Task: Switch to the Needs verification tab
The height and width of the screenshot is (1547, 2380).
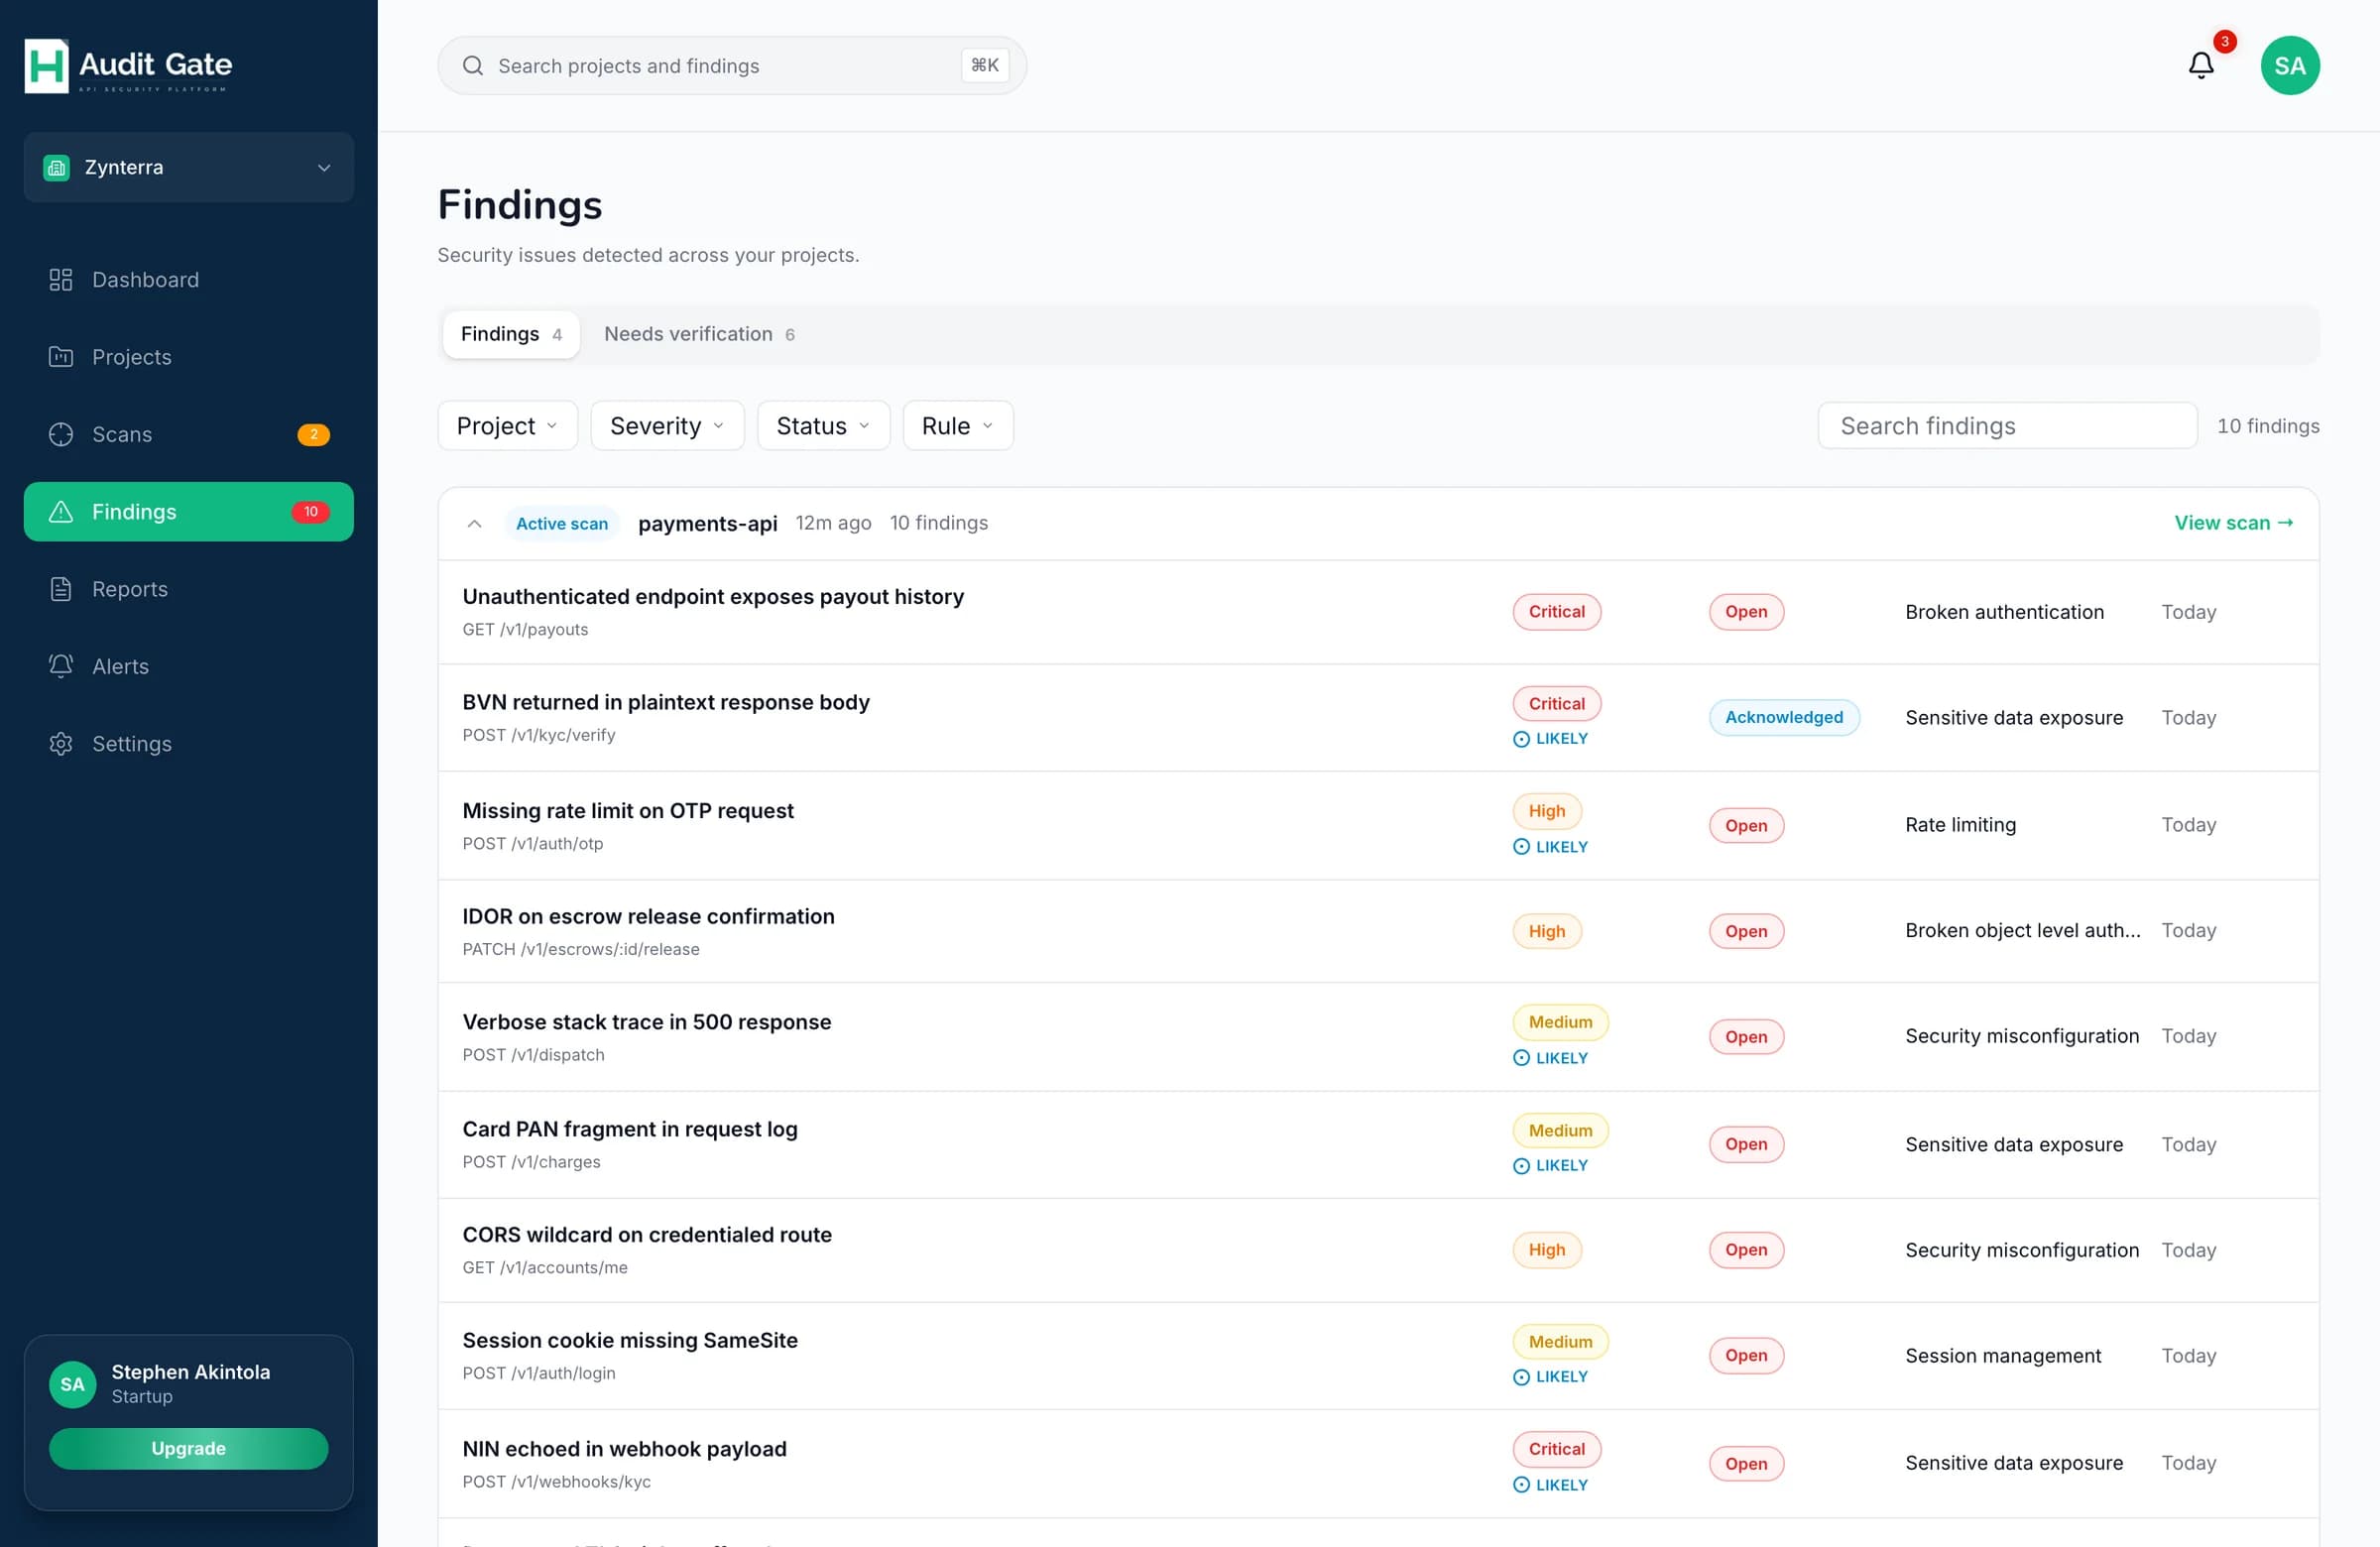Action: [699, 334]
